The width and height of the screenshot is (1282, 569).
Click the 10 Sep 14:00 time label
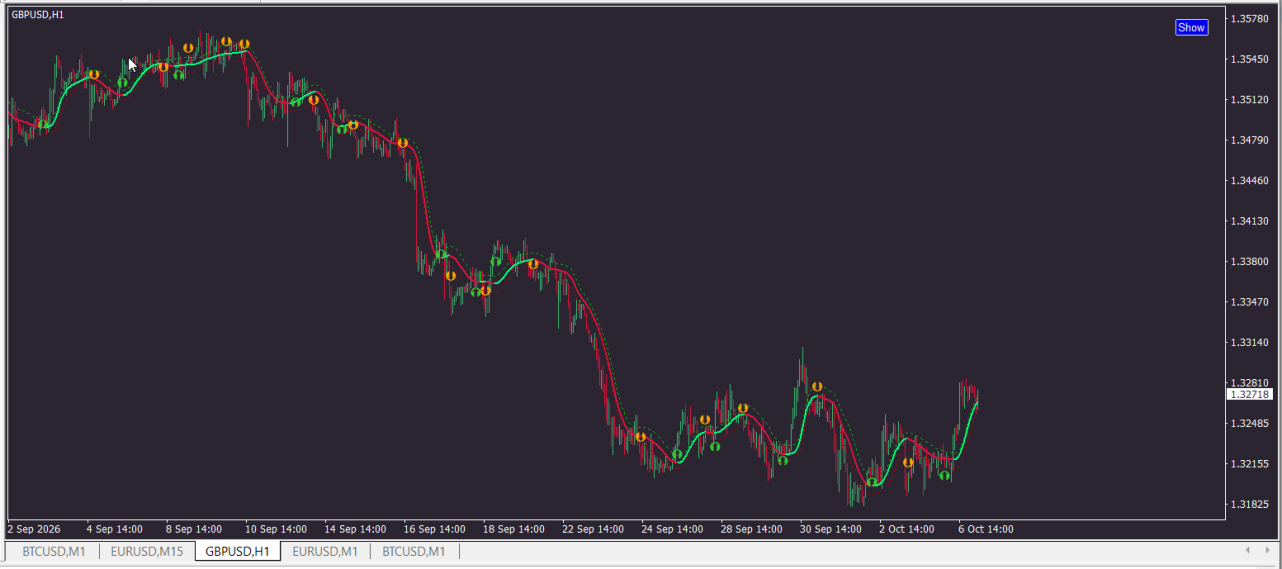[x=276, y=529]
